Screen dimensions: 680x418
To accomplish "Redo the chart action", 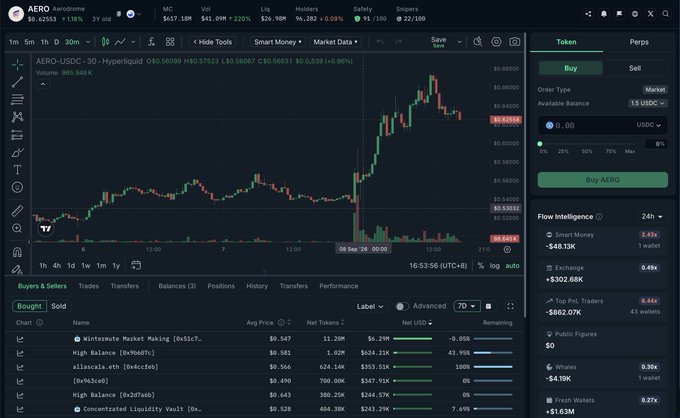I will pyautogui.click(x=398, y=42).
